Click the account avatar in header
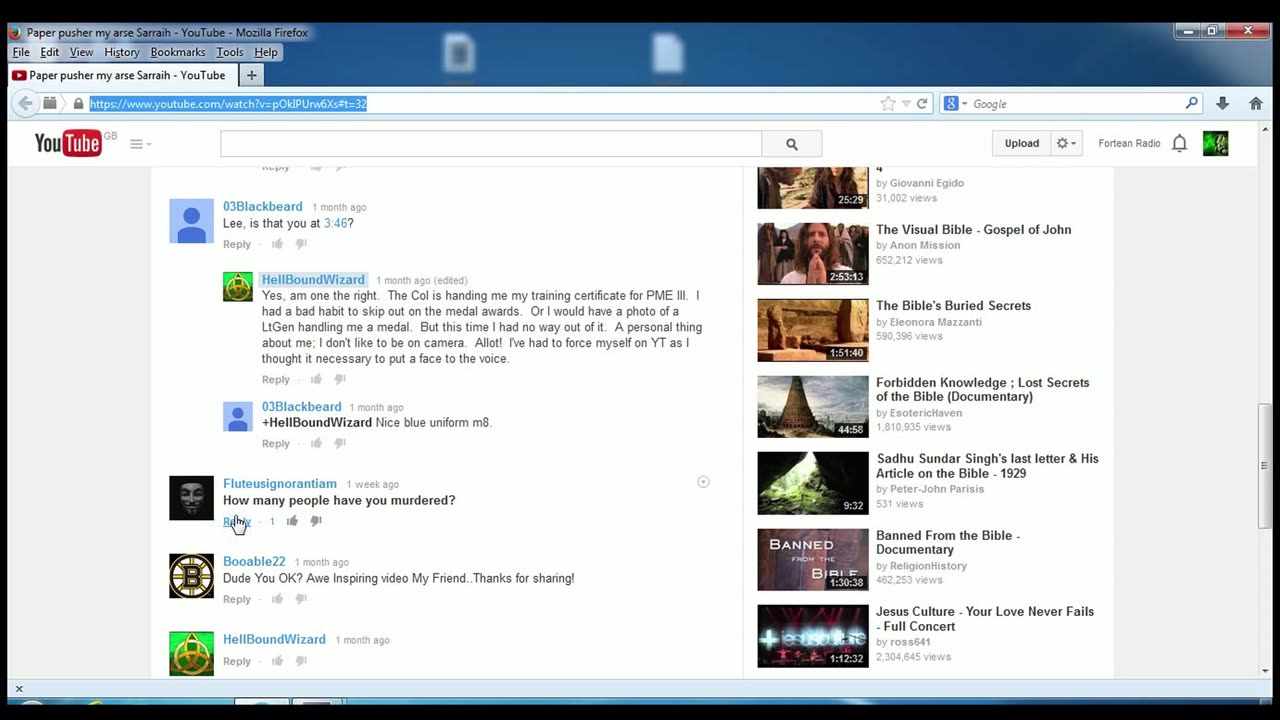 1215,143
